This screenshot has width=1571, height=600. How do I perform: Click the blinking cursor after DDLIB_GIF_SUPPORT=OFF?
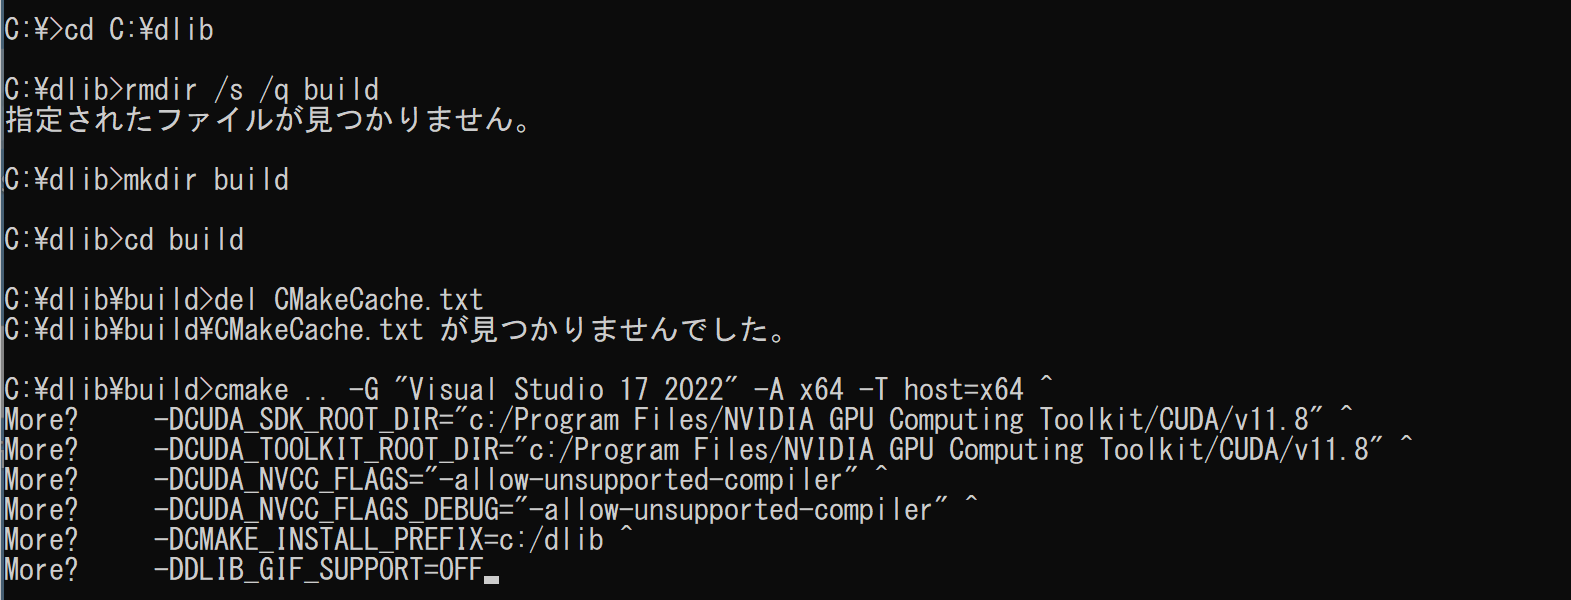click(491, 579)
